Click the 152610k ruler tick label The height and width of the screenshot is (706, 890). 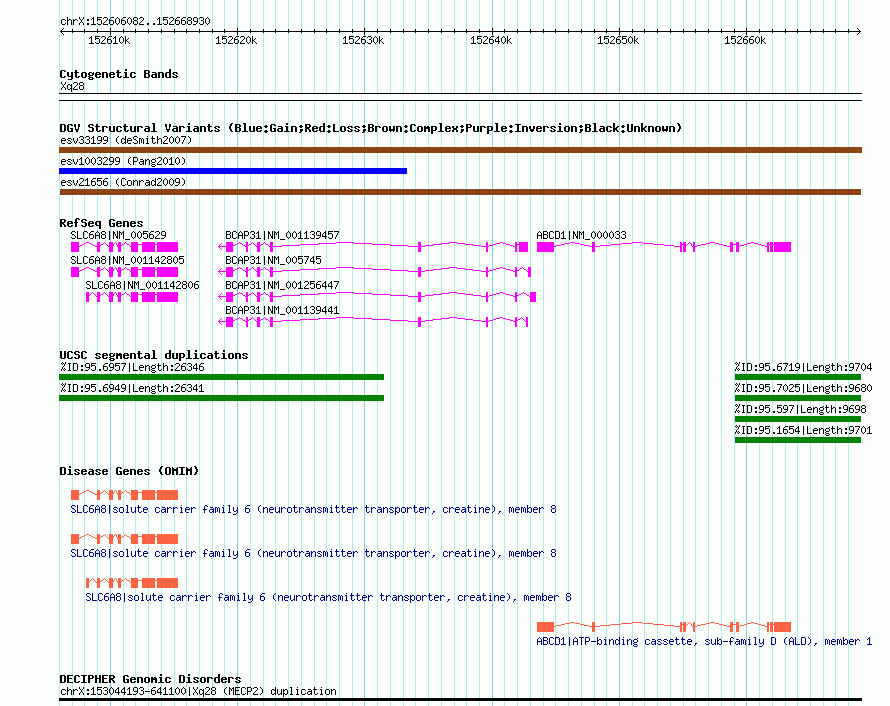coord(109,40)
